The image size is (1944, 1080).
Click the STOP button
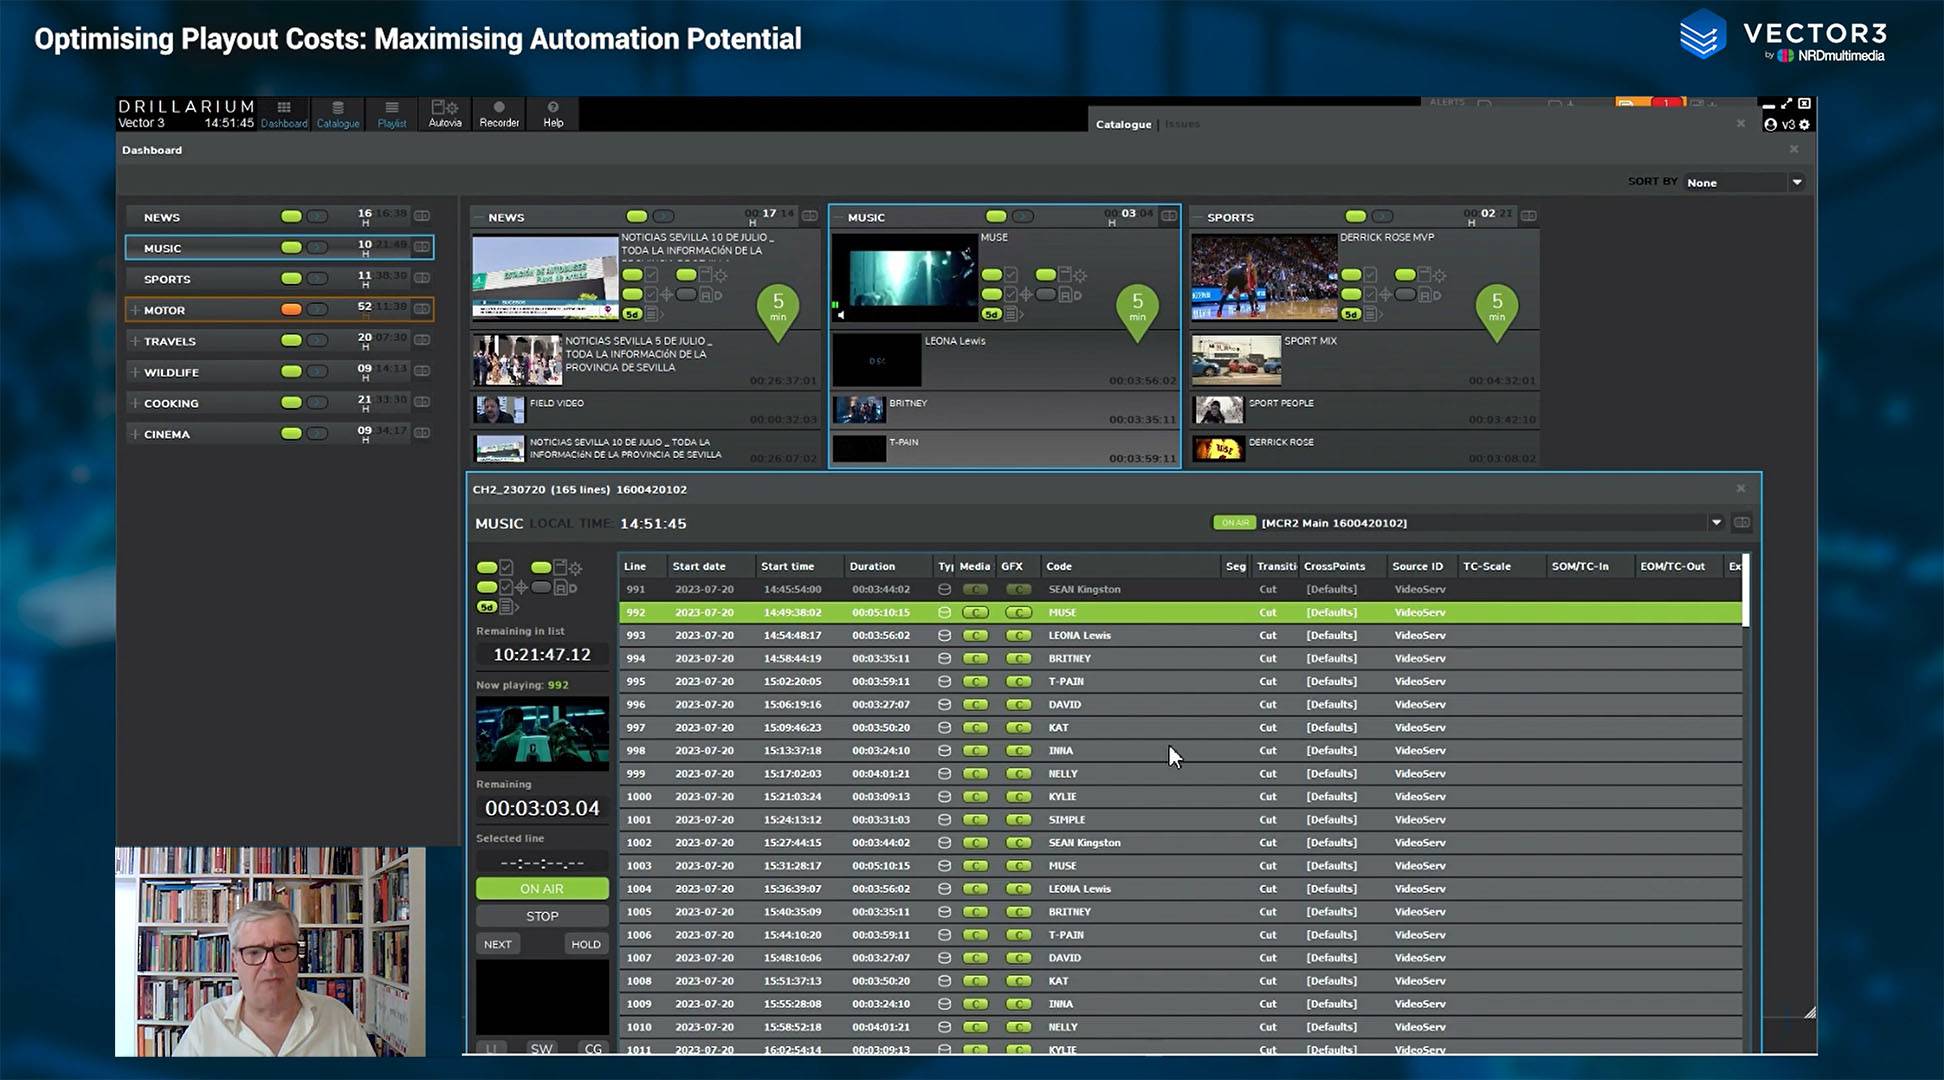542,916
